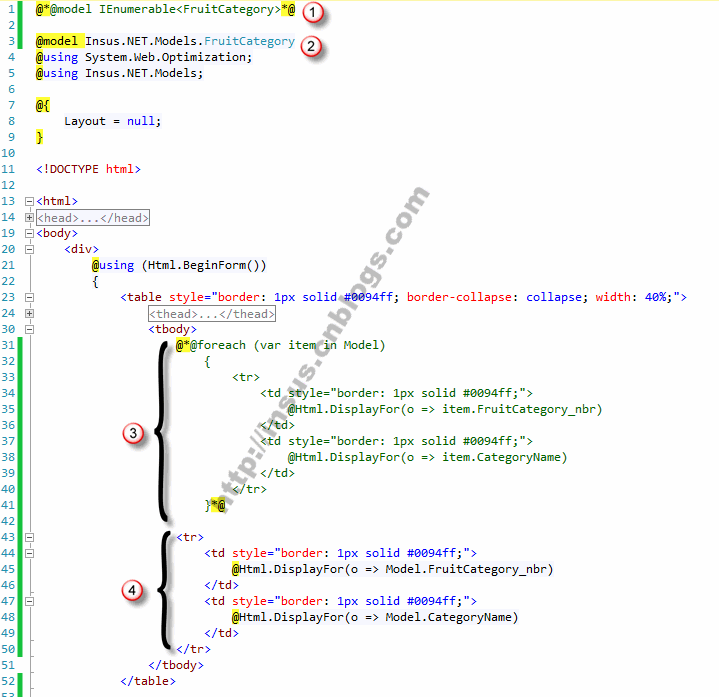This screenshot has width=719, height=697.
Task: Click 'width' in the table style attribute
Action: (613, 297)
